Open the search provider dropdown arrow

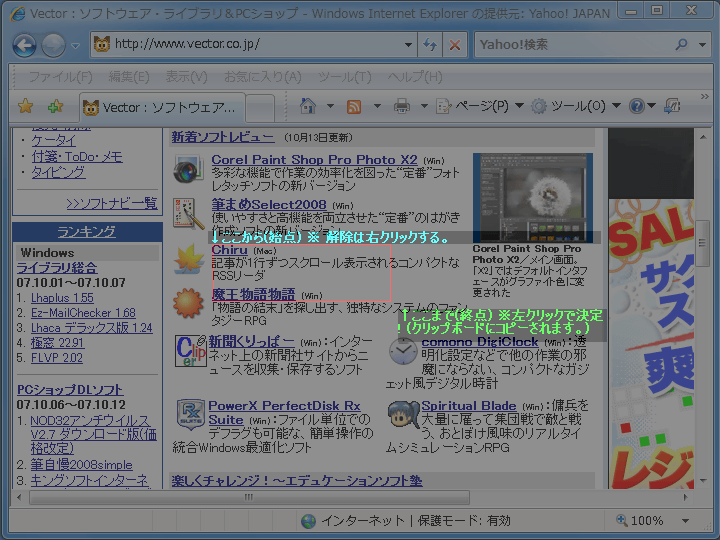(x=703, y=45)
